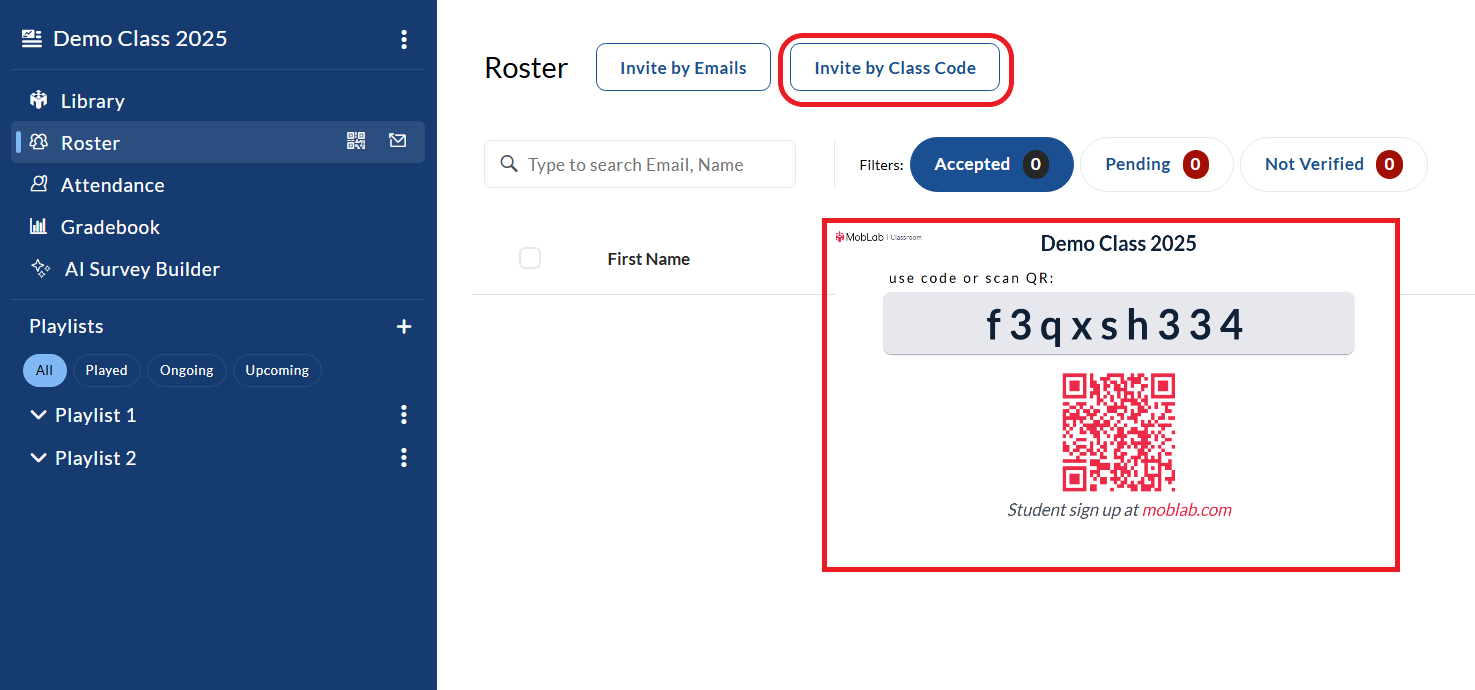Click the search magnifier icon
1475x690 pixels.
point(509,163)
